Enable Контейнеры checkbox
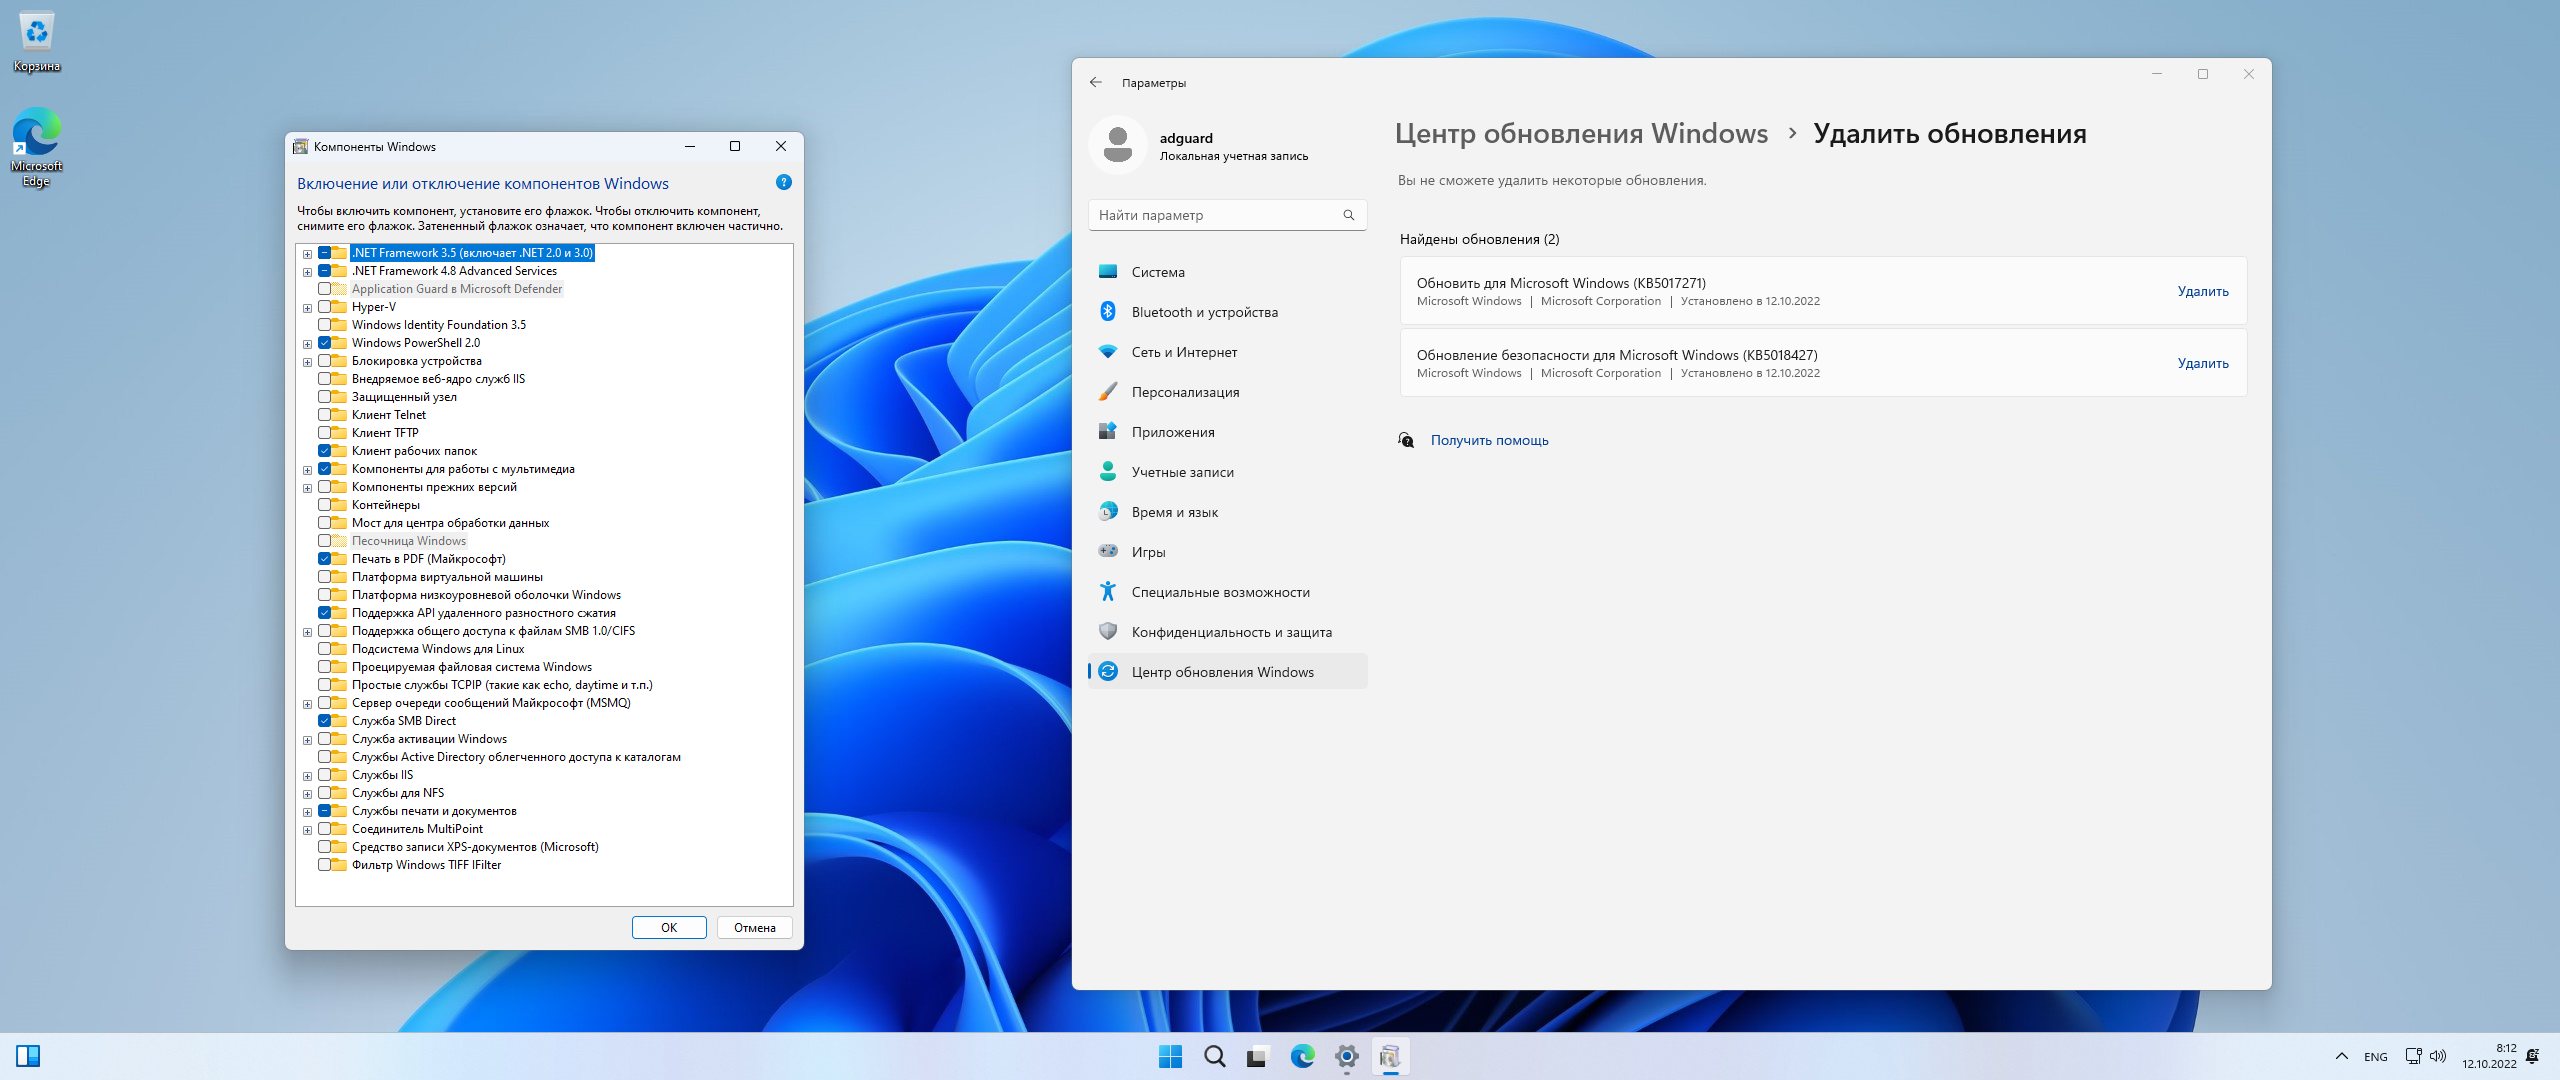The image size is (2560, 1080). (325, 505)
